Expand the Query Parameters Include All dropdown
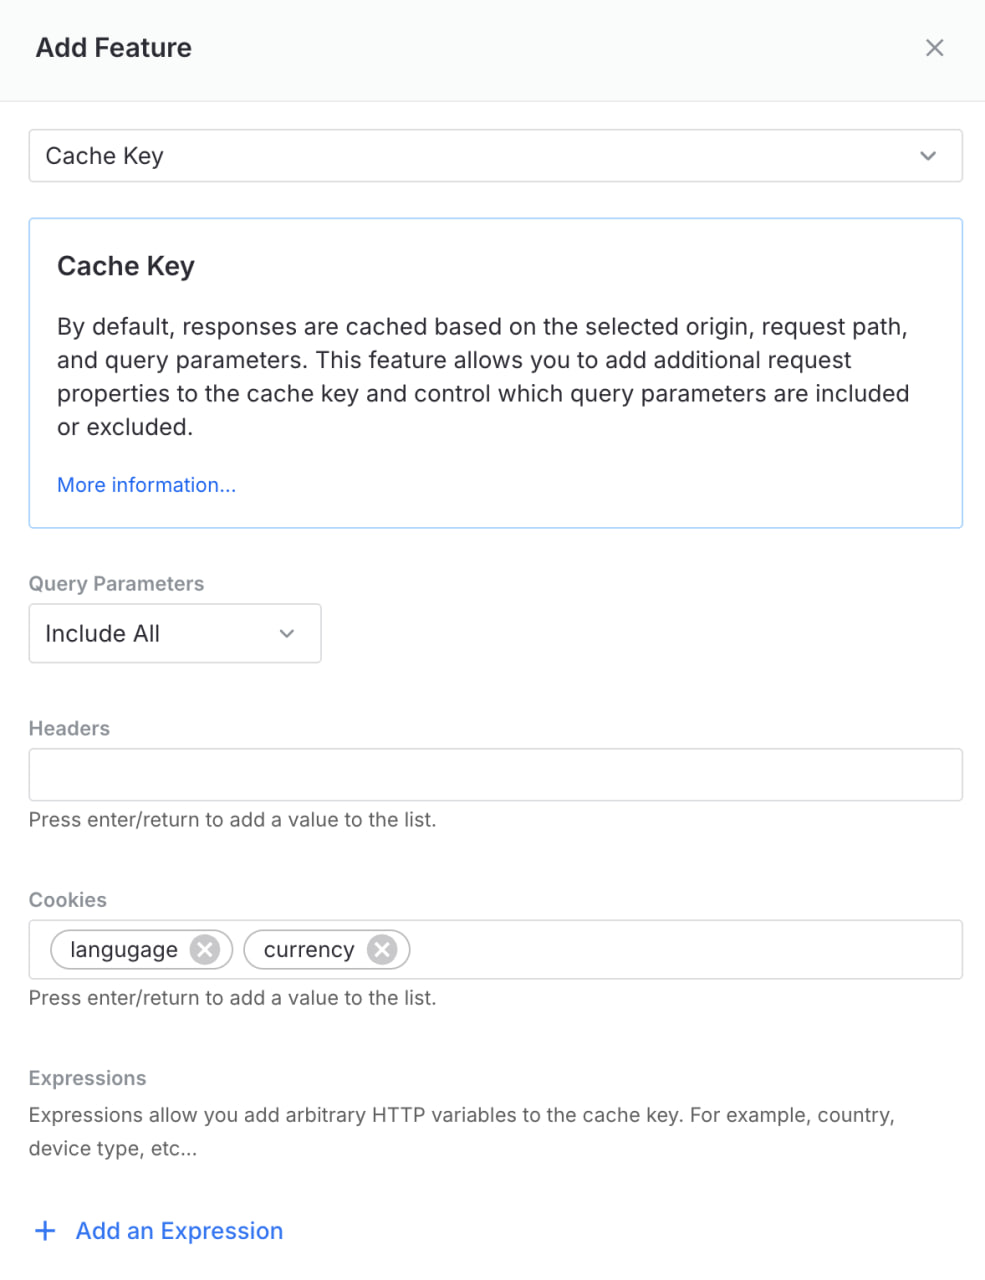985x1280 pixels. click(x=174, y=633)
